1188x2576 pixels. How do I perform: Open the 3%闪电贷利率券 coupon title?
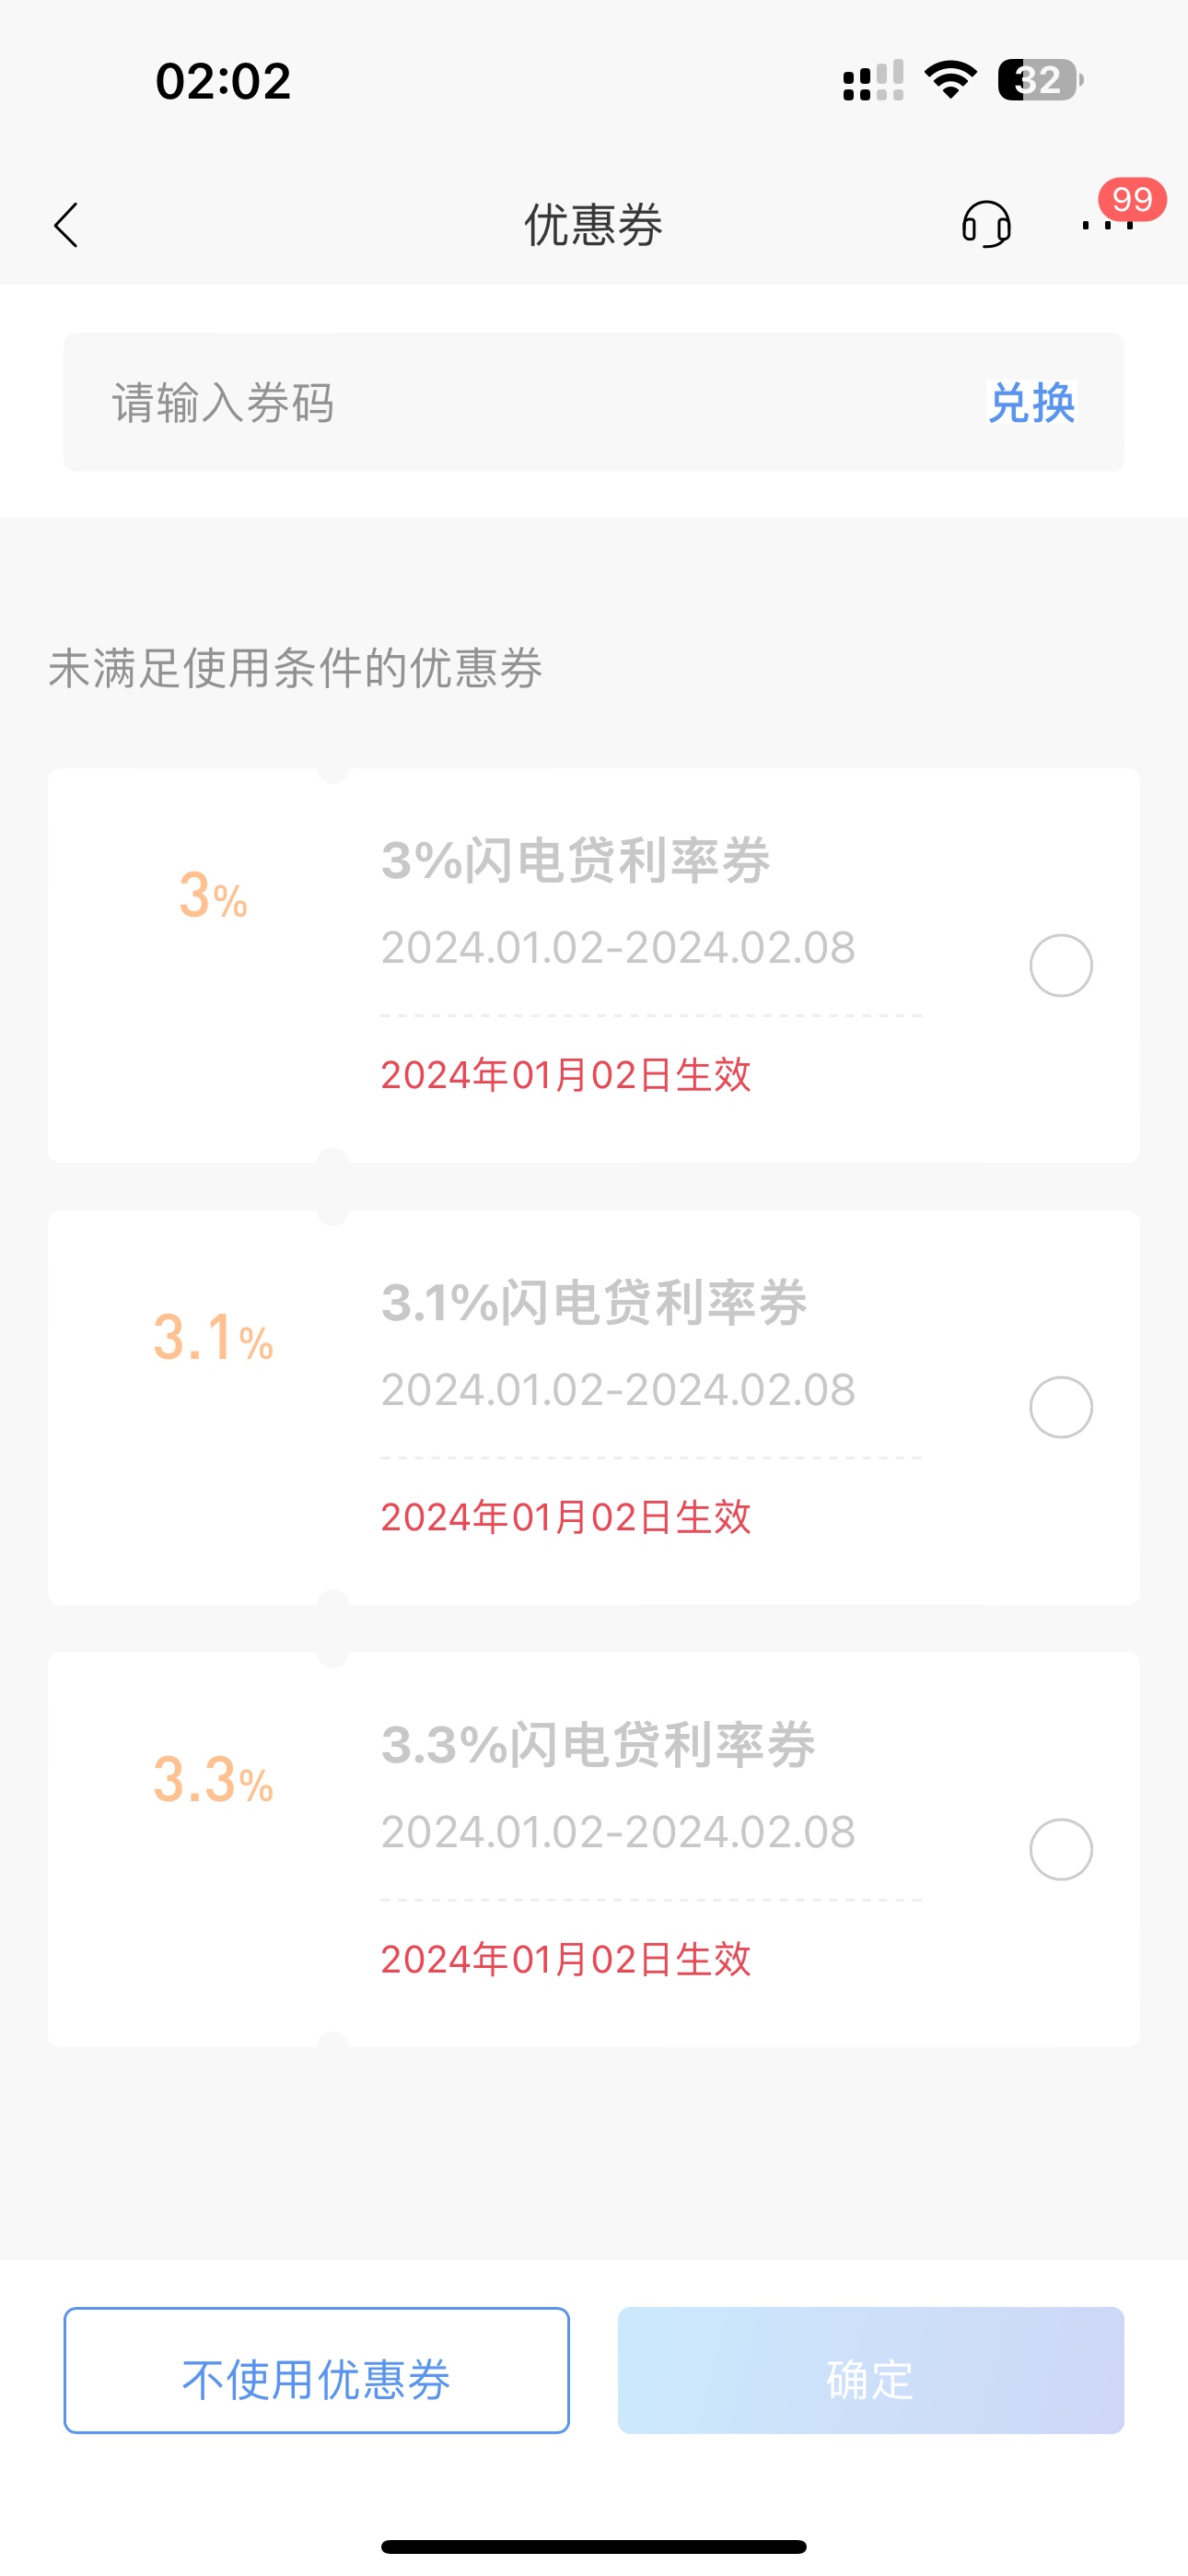pos(575,860)
